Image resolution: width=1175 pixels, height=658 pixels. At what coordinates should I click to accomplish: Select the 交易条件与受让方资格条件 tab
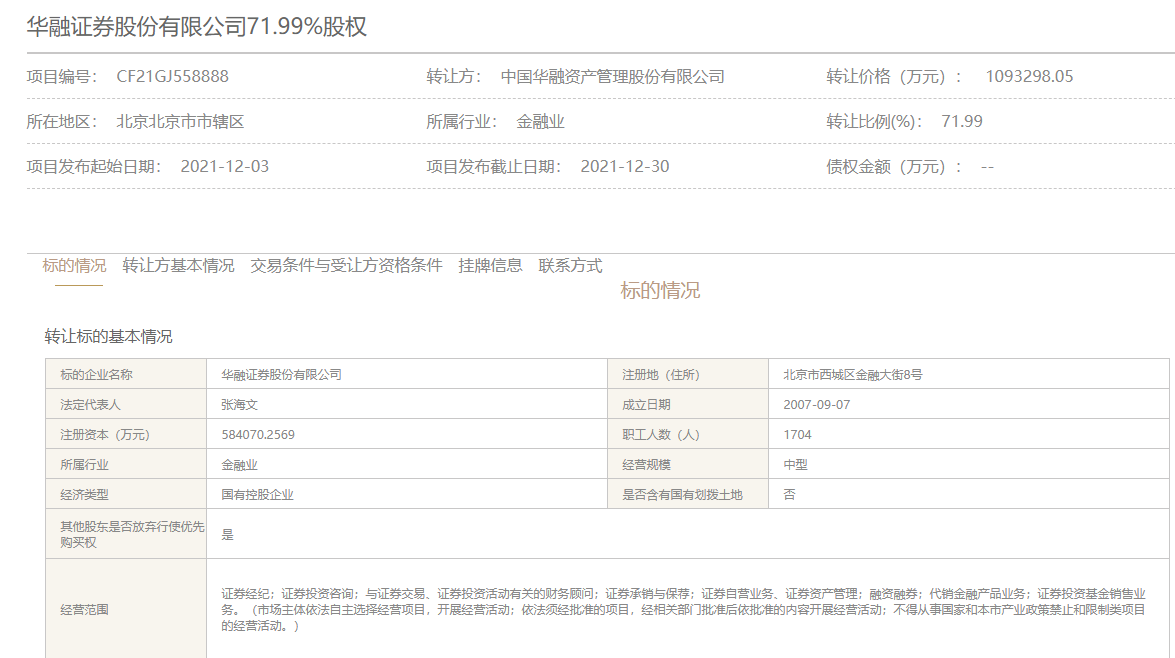point(346,266)
